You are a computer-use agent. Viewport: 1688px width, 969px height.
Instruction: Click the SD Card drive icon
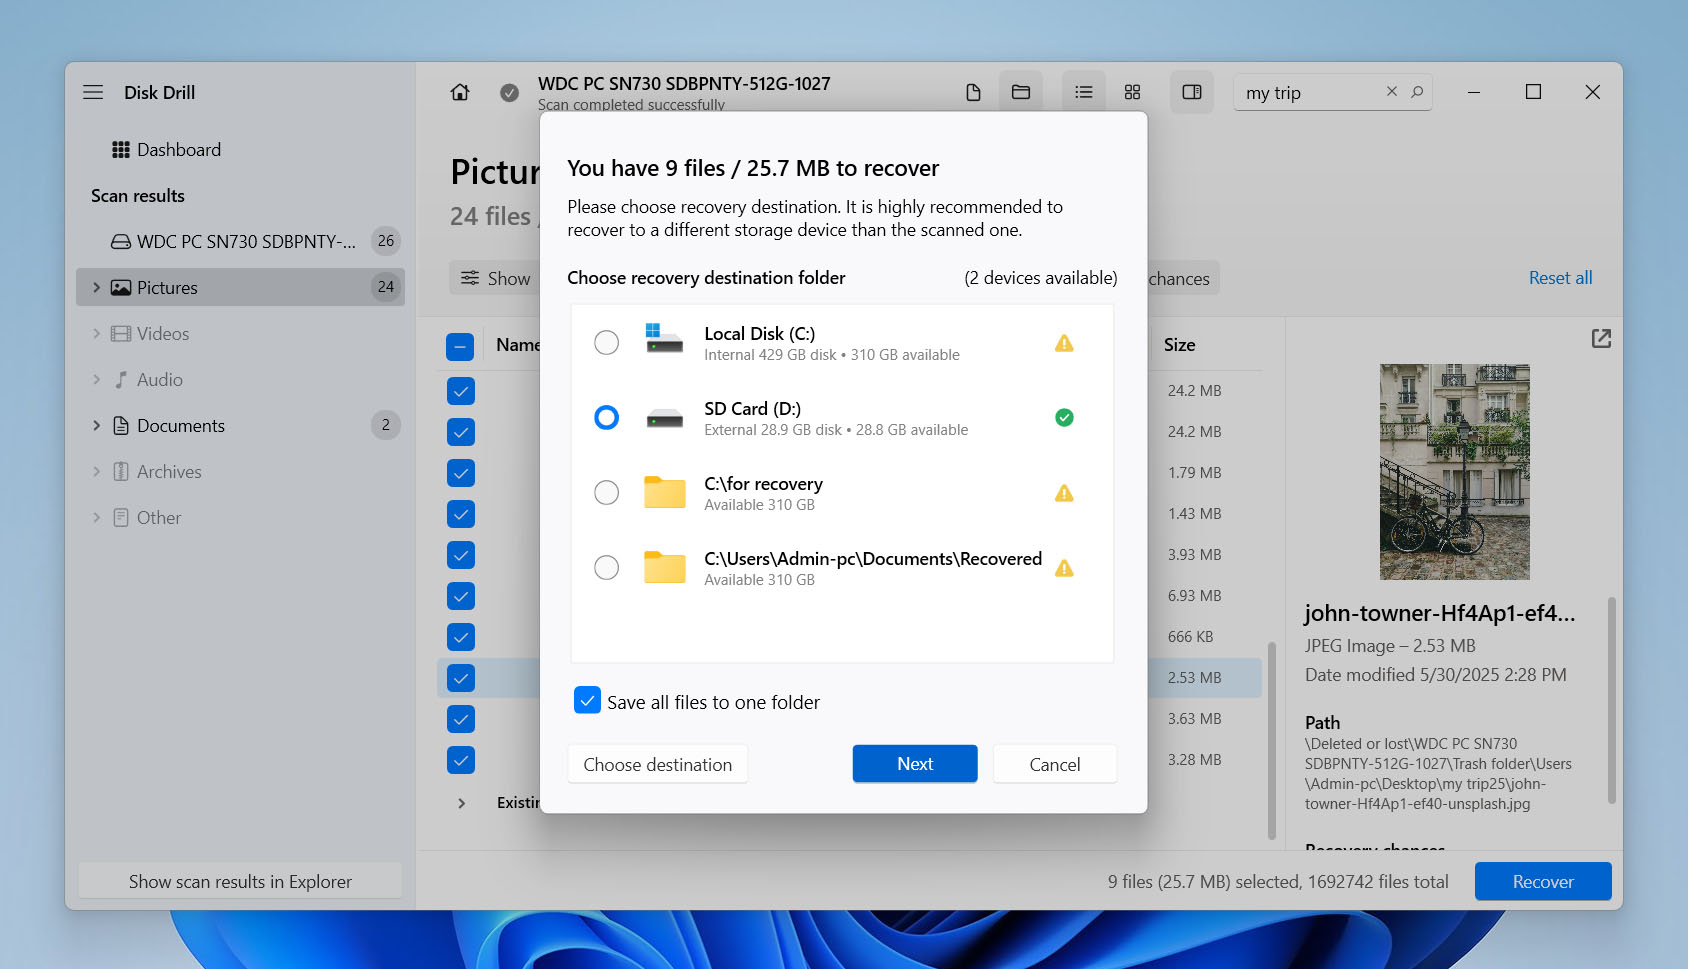pyautogui.click(x=664, y=418)
